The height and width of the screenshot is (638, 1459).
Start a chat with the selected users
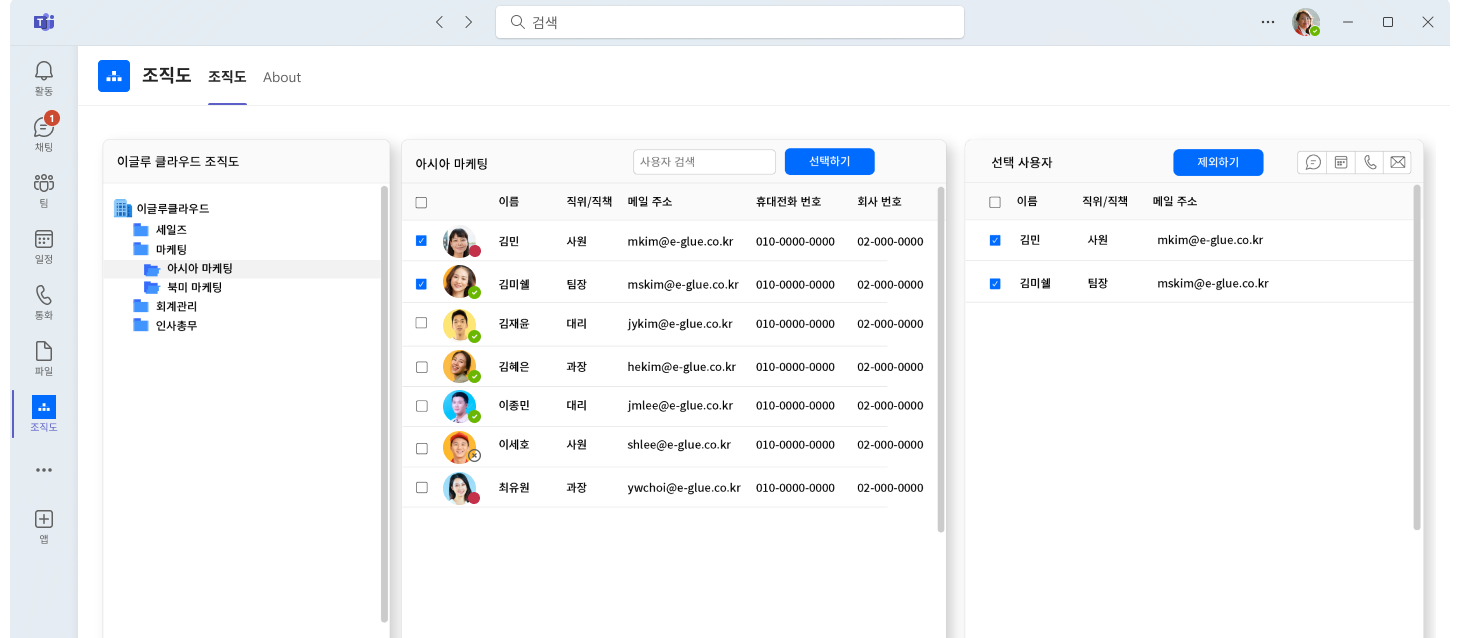click(x=1313, y=162)
